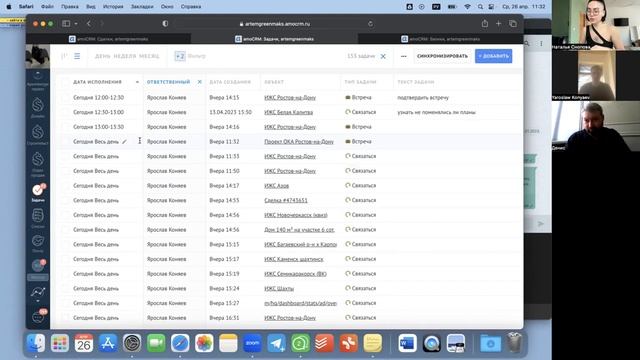This screenshot has height=360, width=640.
Task: Switch to the pipeline view icon
Action: [64, 56]
